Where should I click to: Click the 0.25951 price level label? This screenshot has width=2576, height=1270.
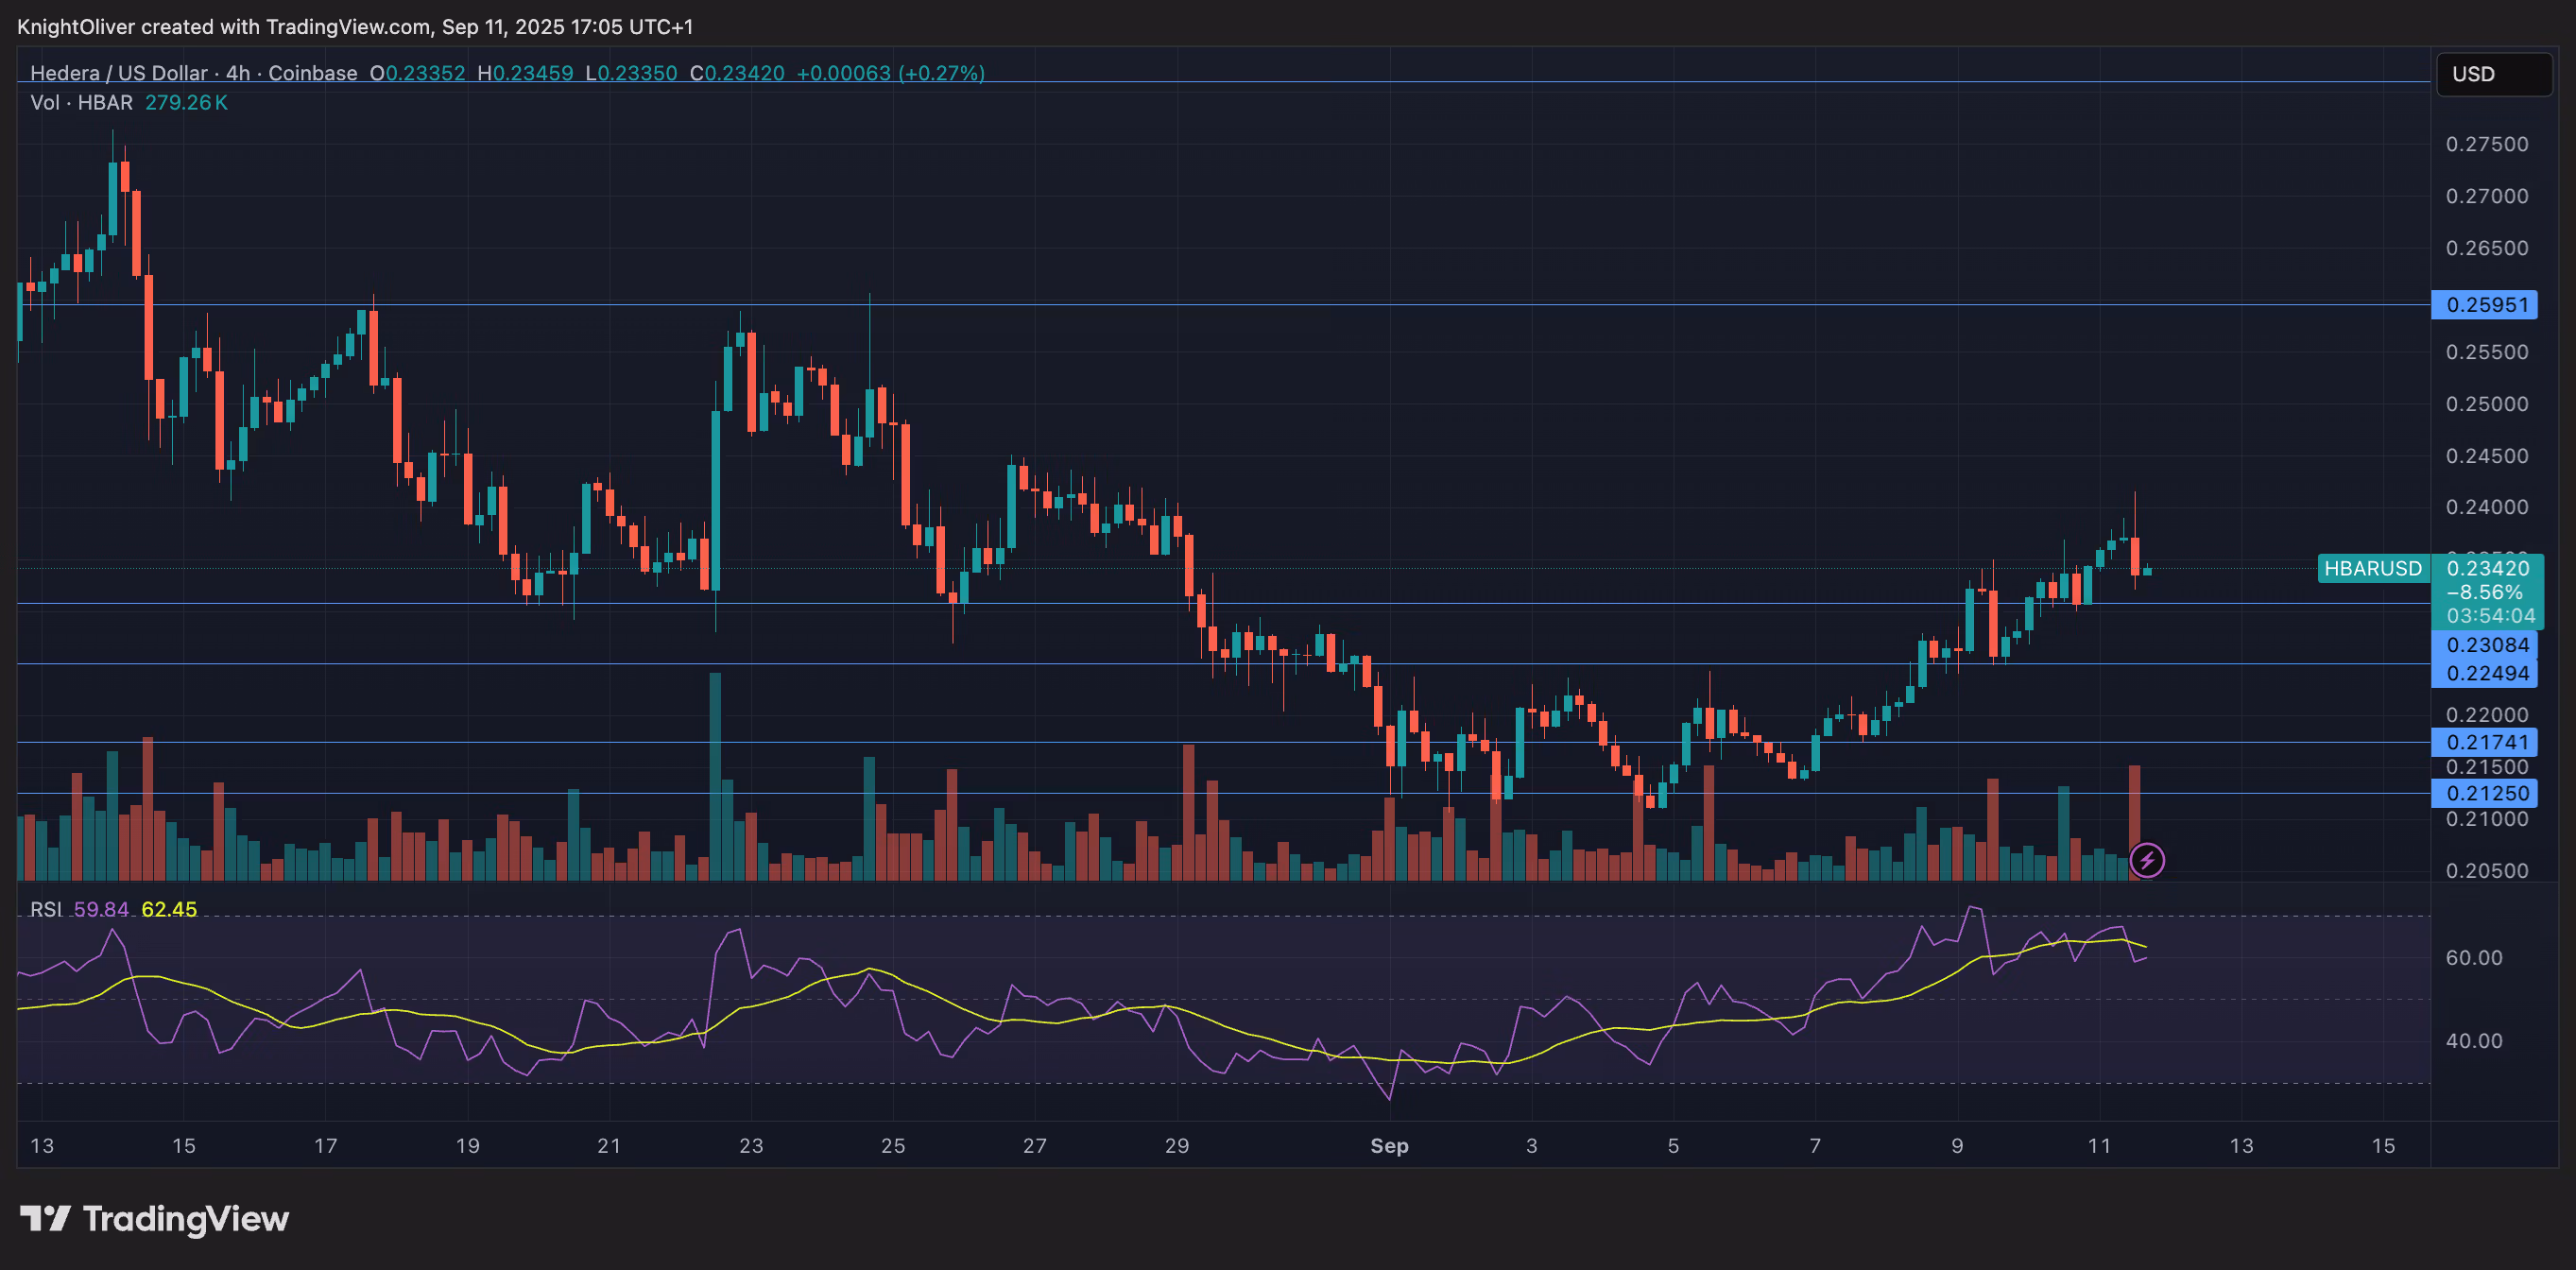pos(2487,304)
